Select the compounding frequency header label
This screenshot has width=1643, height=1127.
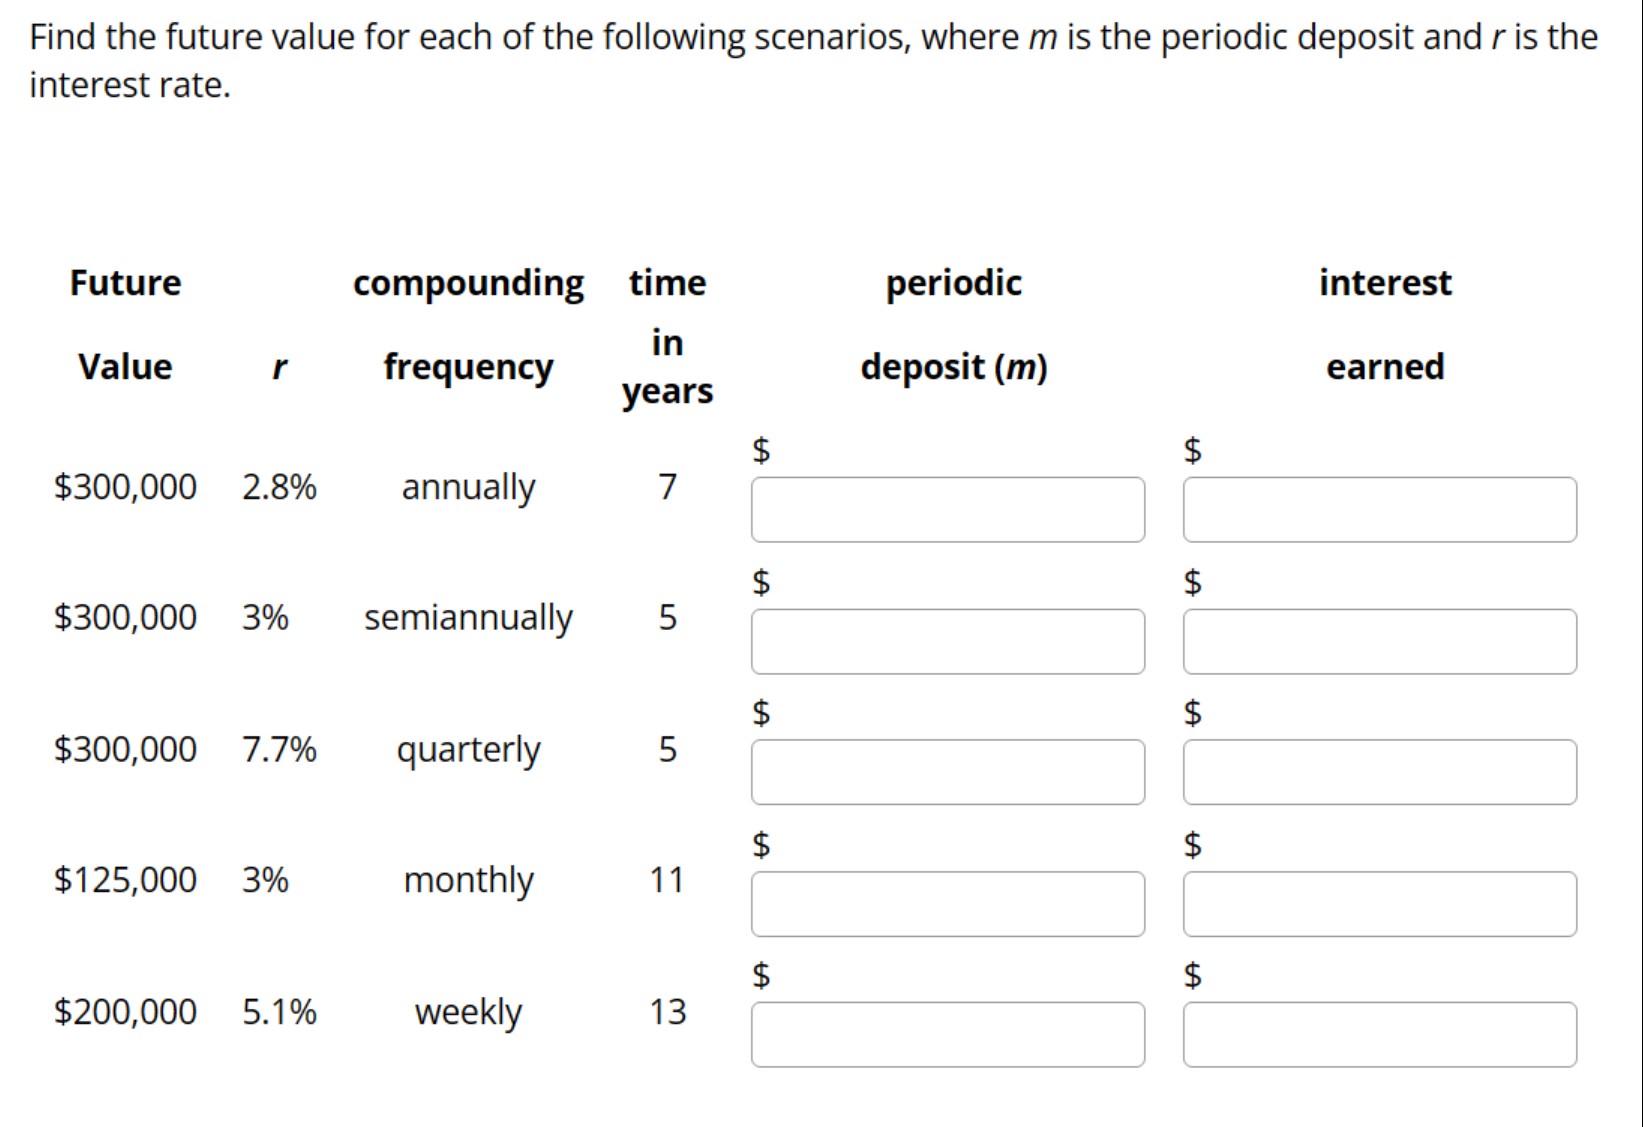click(x=467, y=324)
